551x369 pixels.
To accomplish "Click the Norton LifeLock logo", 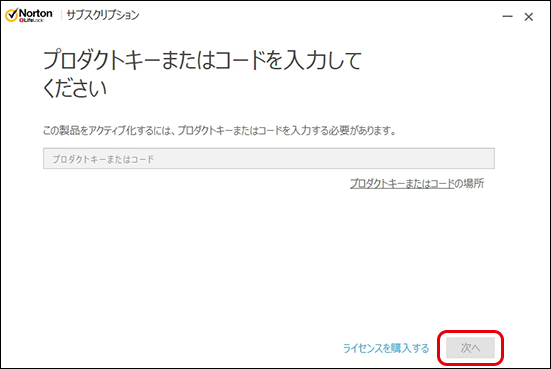I will pos(29,15).
